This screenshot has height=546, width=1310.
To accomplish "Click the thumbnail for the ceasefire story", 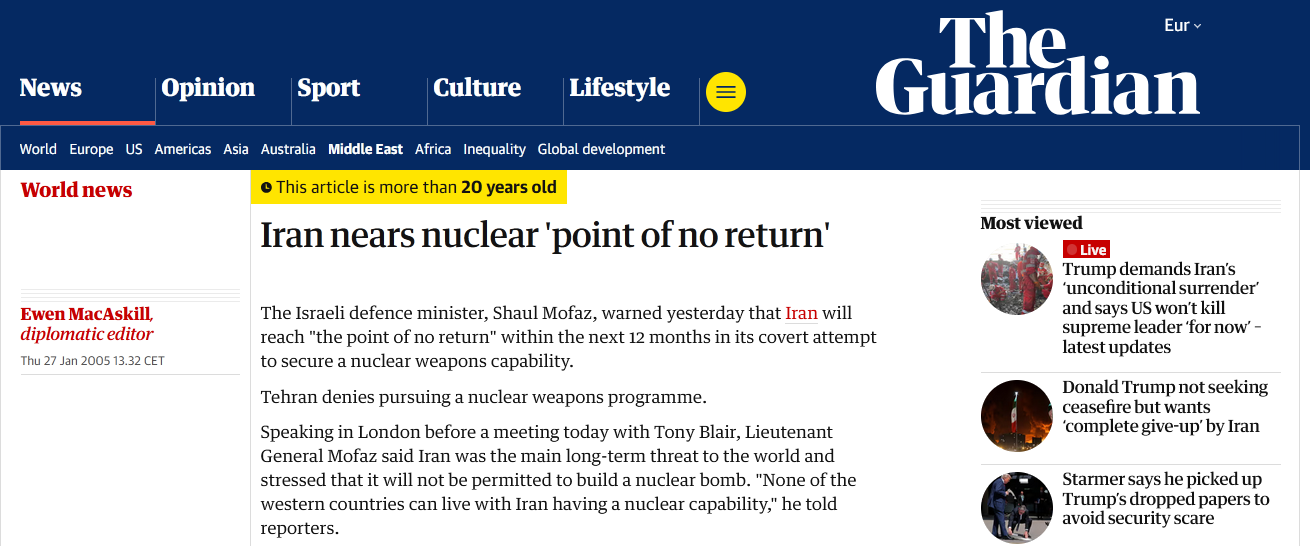I will (x=1017, y=416).
